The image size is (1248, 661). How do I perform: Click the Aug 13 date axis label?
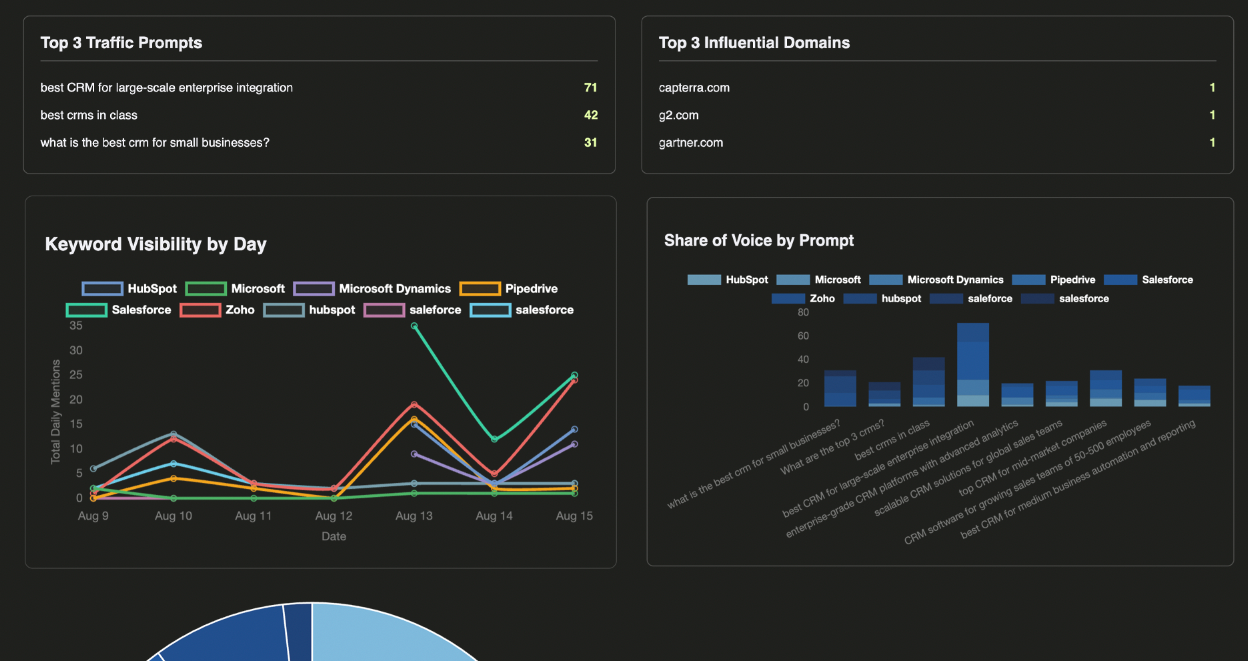[x=414, y=516]
